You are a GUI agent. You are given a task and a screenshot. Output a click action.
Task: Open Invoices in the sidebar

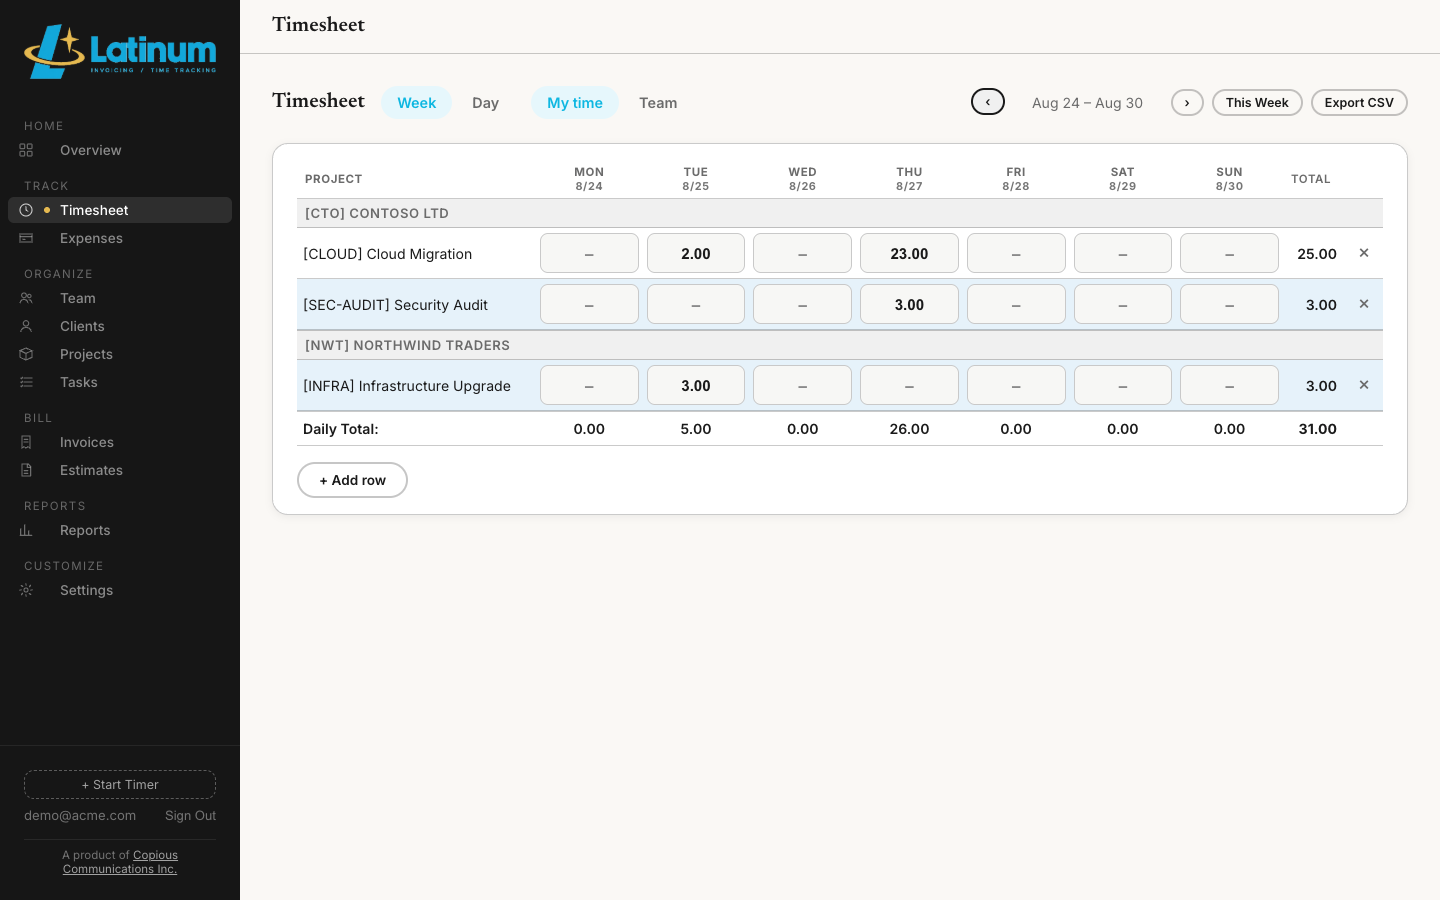pyautogui.click(x=120, y=442)
